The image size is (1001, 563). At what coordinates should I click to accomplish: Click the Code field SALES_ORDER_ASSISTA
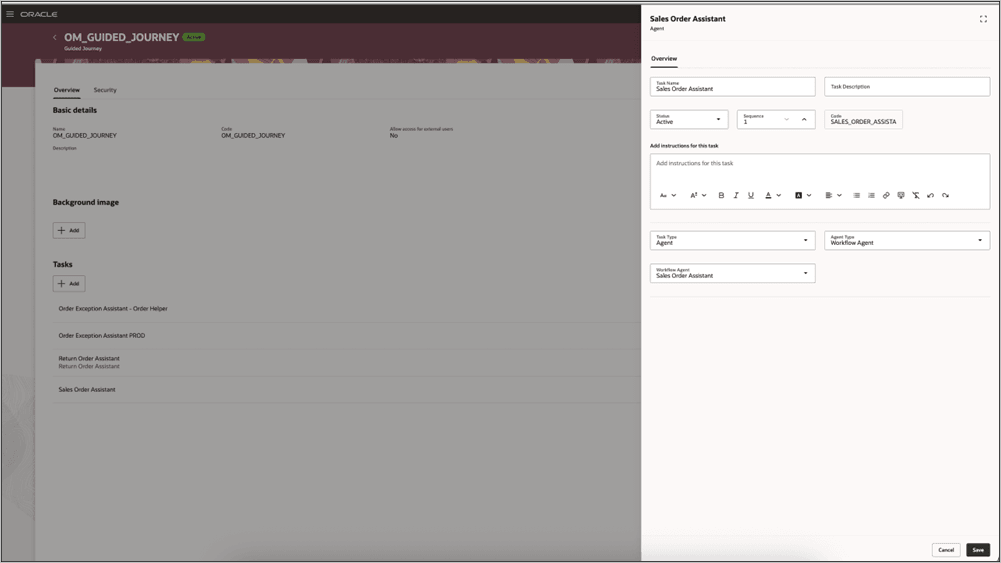click(x=863, y=119)
